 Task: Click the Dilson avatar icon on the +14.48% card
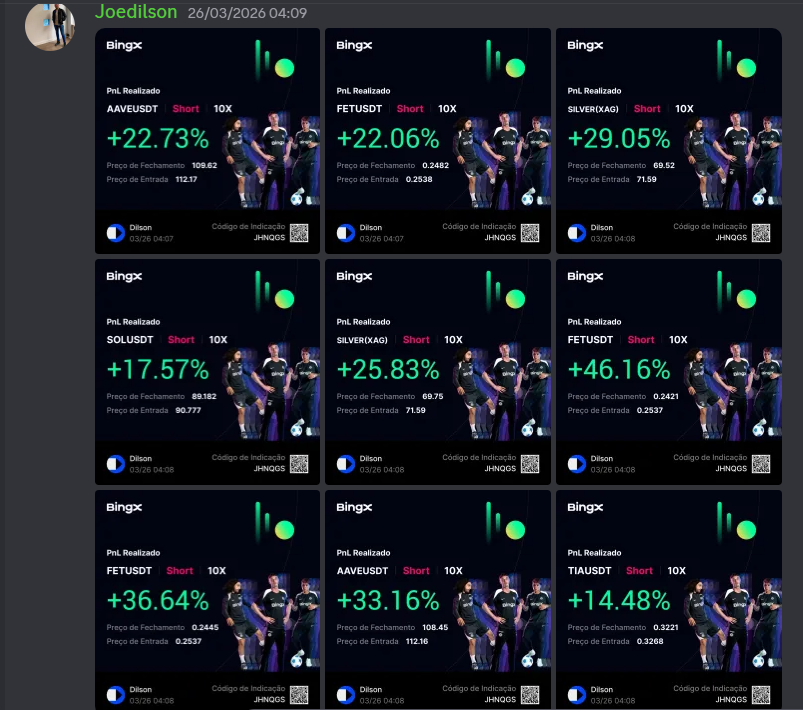pyautogui.click(x=577, y=695)
